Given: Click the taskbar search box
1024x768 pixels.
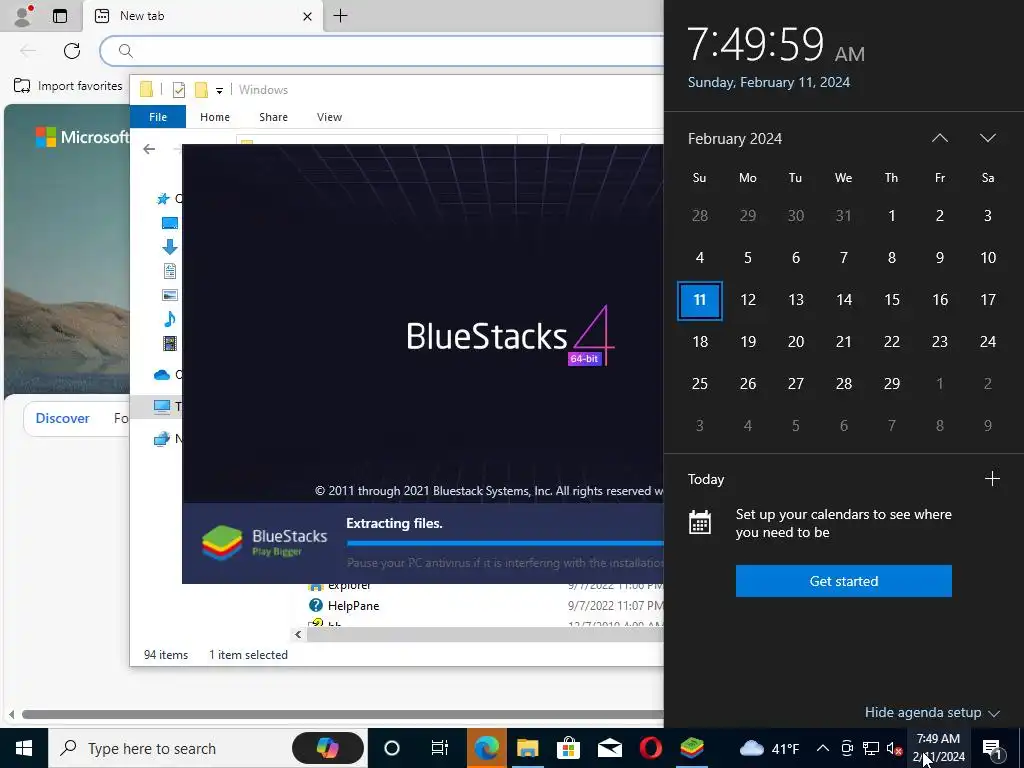Looking at the screenshot, I should coord(208,748).
